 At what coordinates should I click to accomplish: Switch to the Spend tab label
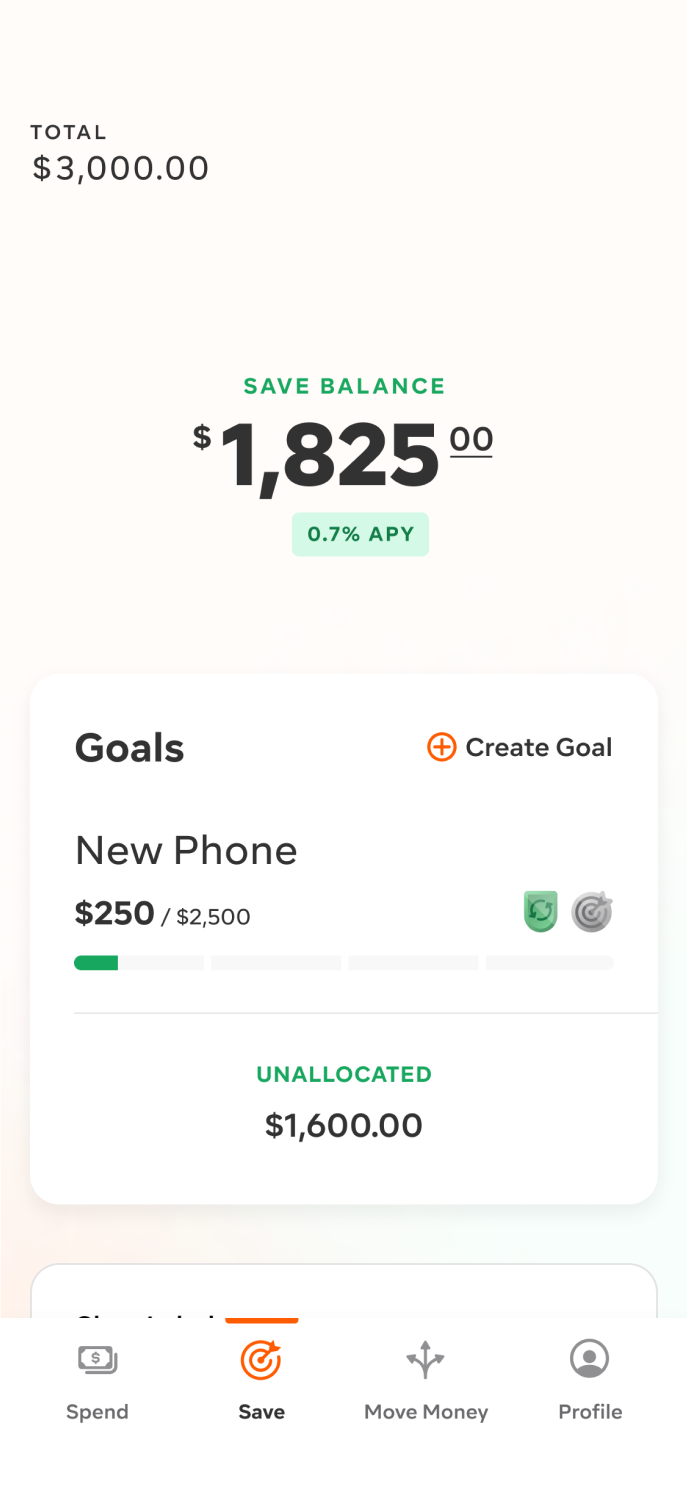click(97, 1412)
